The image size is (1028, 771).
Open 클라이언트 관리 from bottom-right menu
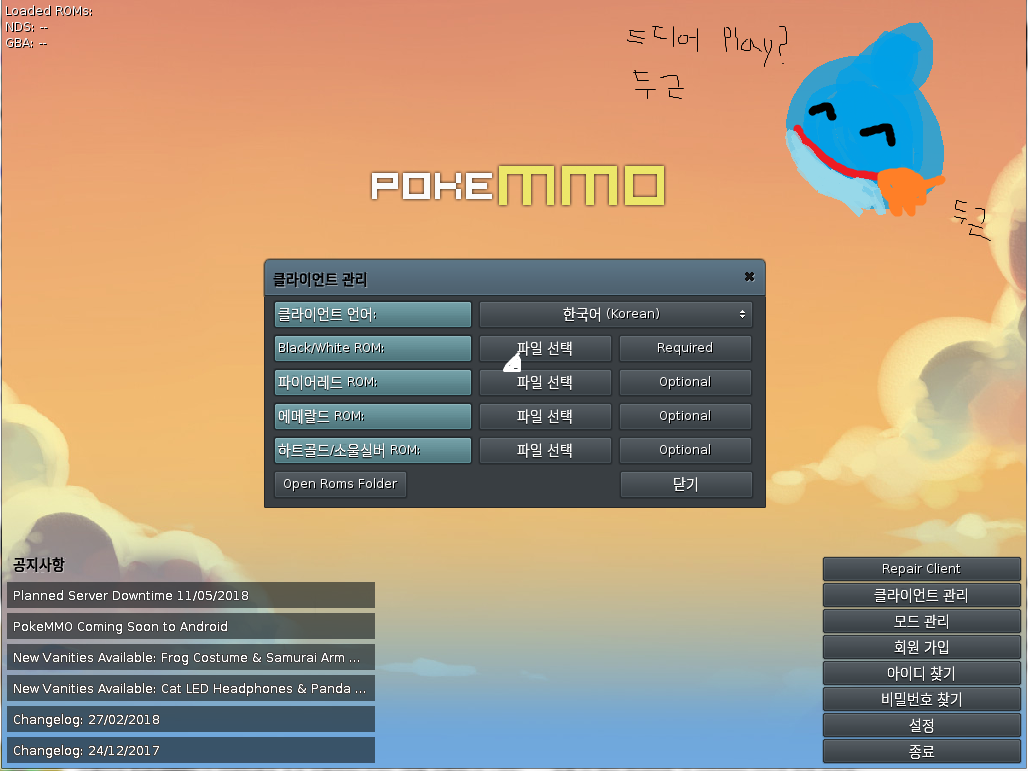[921, 595]
